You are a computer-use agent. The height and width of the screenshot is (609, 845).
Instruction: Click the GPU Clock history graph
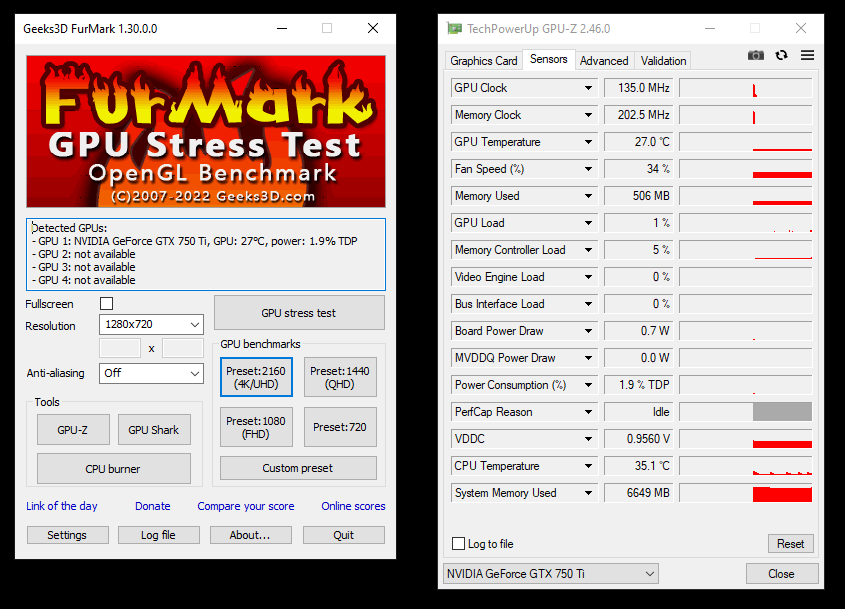tap(745, 88)
